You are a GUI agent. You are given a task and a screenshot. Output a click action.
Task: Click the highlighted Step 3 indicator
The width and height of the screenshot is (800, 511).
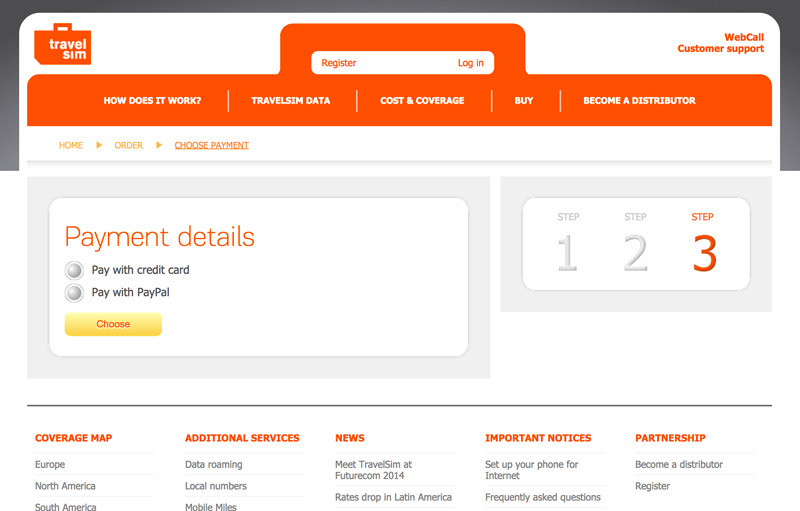point(704,243)
